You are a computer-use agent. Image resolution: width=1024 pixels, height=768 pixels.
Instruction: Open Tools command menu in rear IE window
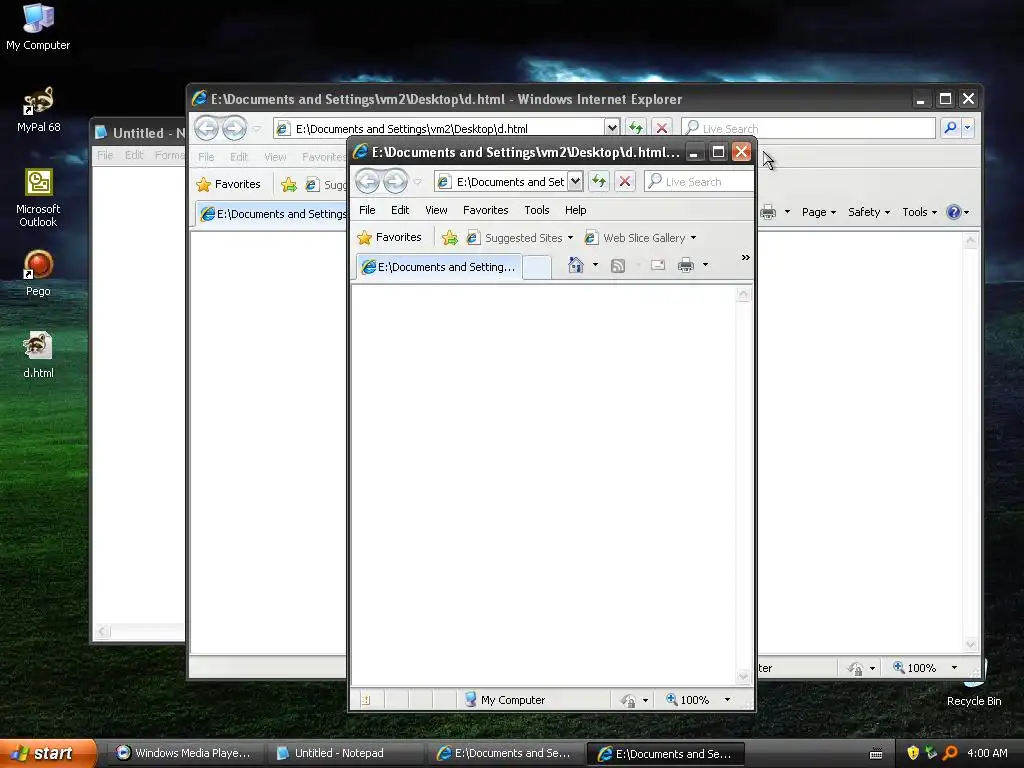point(920,212)
